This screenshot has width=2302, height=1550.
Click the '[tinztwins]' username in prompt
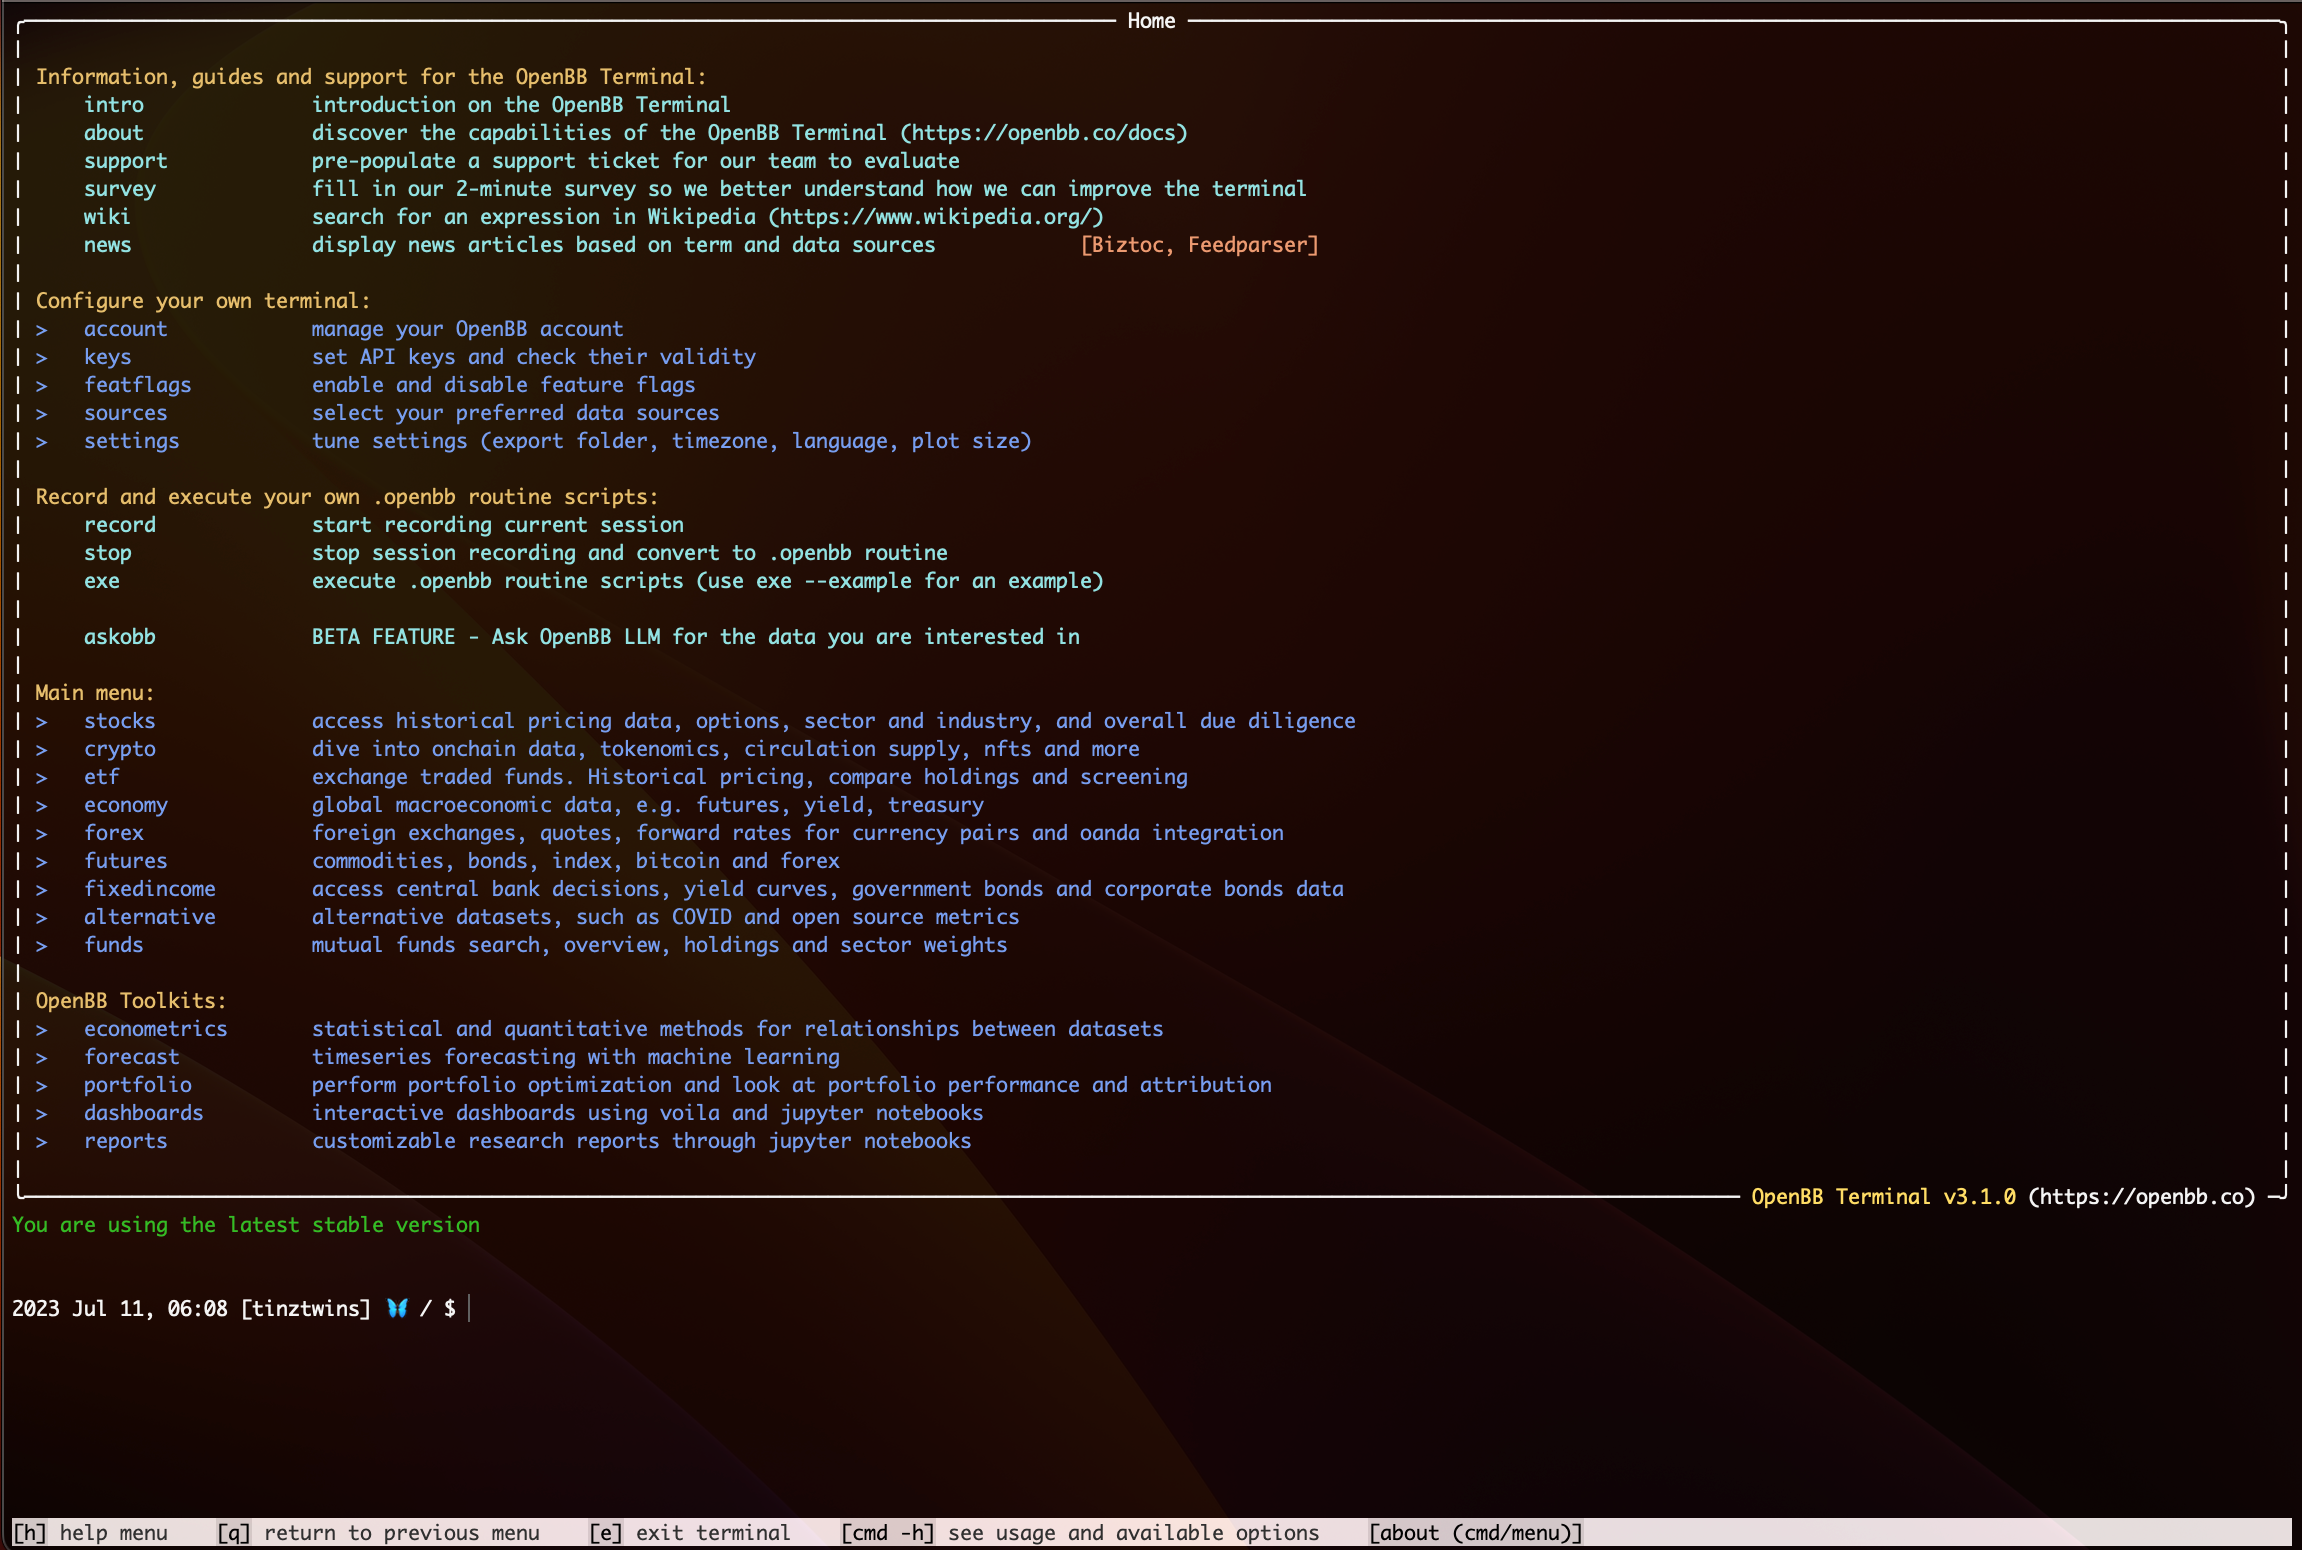pyautogui.click(x=306, y=1309)
